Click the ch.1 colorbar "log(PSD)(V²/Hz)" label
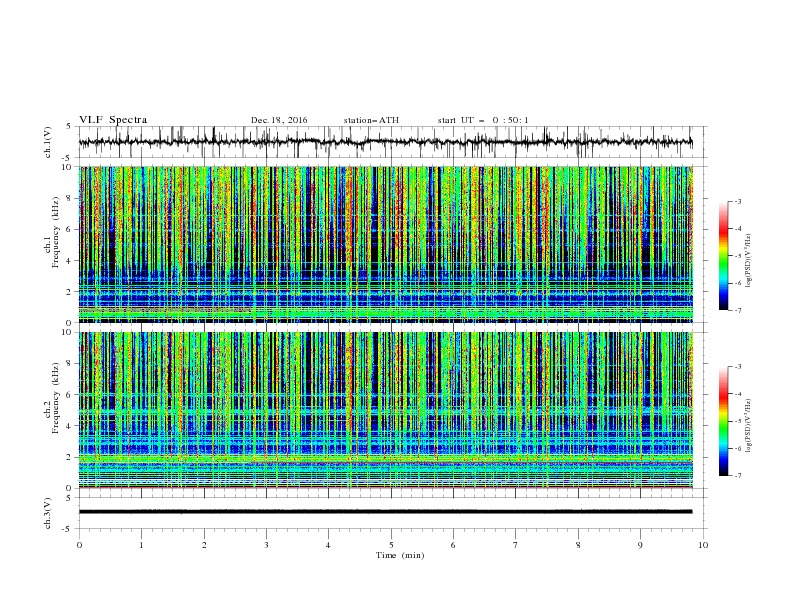Screen dimensions: 792x612 (x=749, y=261)
